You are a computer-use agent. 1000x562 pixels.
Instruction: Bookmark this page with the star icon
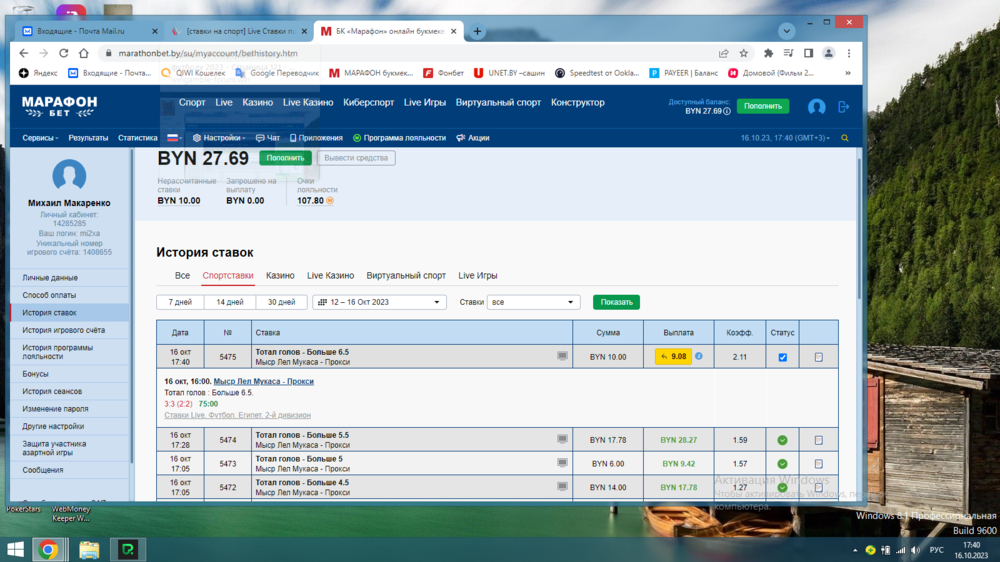click(x=744, y=53)
